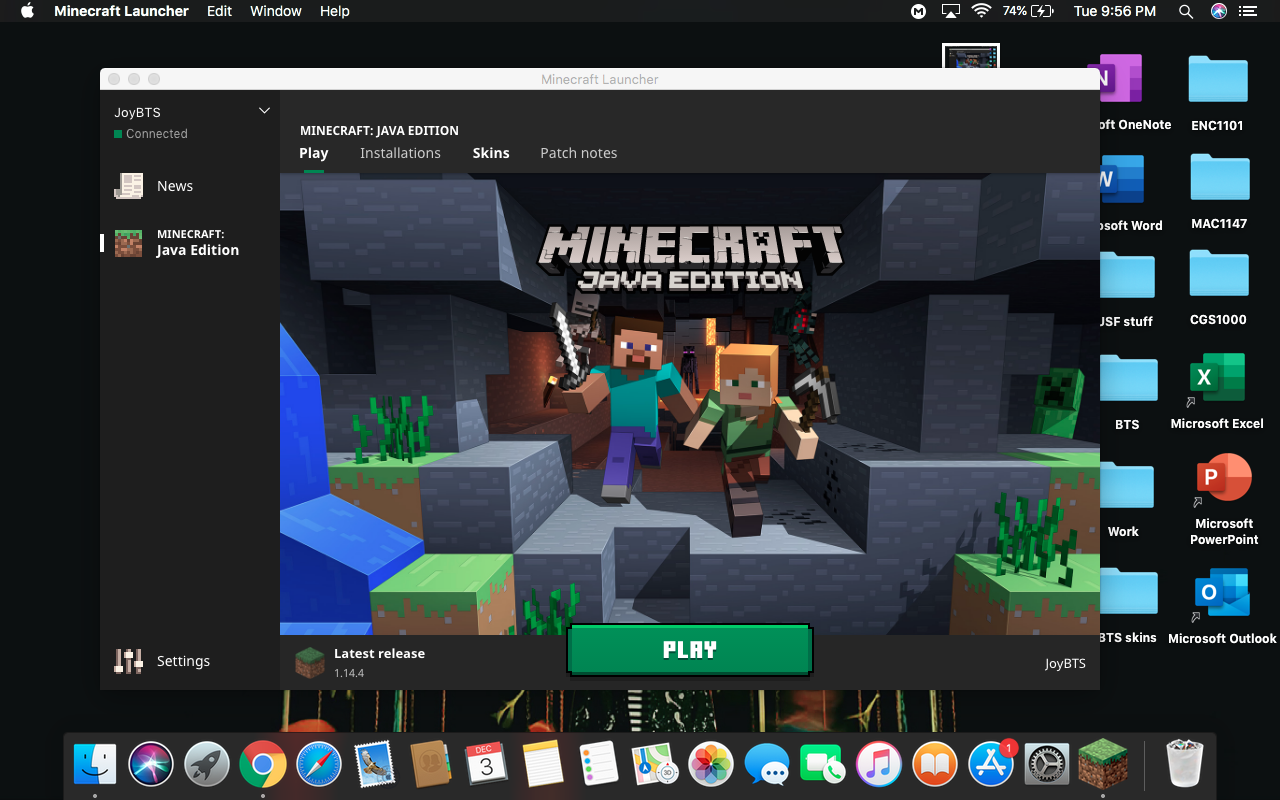Select the Microsoft Word desktop shortcut
The image size is (1280, 800).
pos(1122,180)
